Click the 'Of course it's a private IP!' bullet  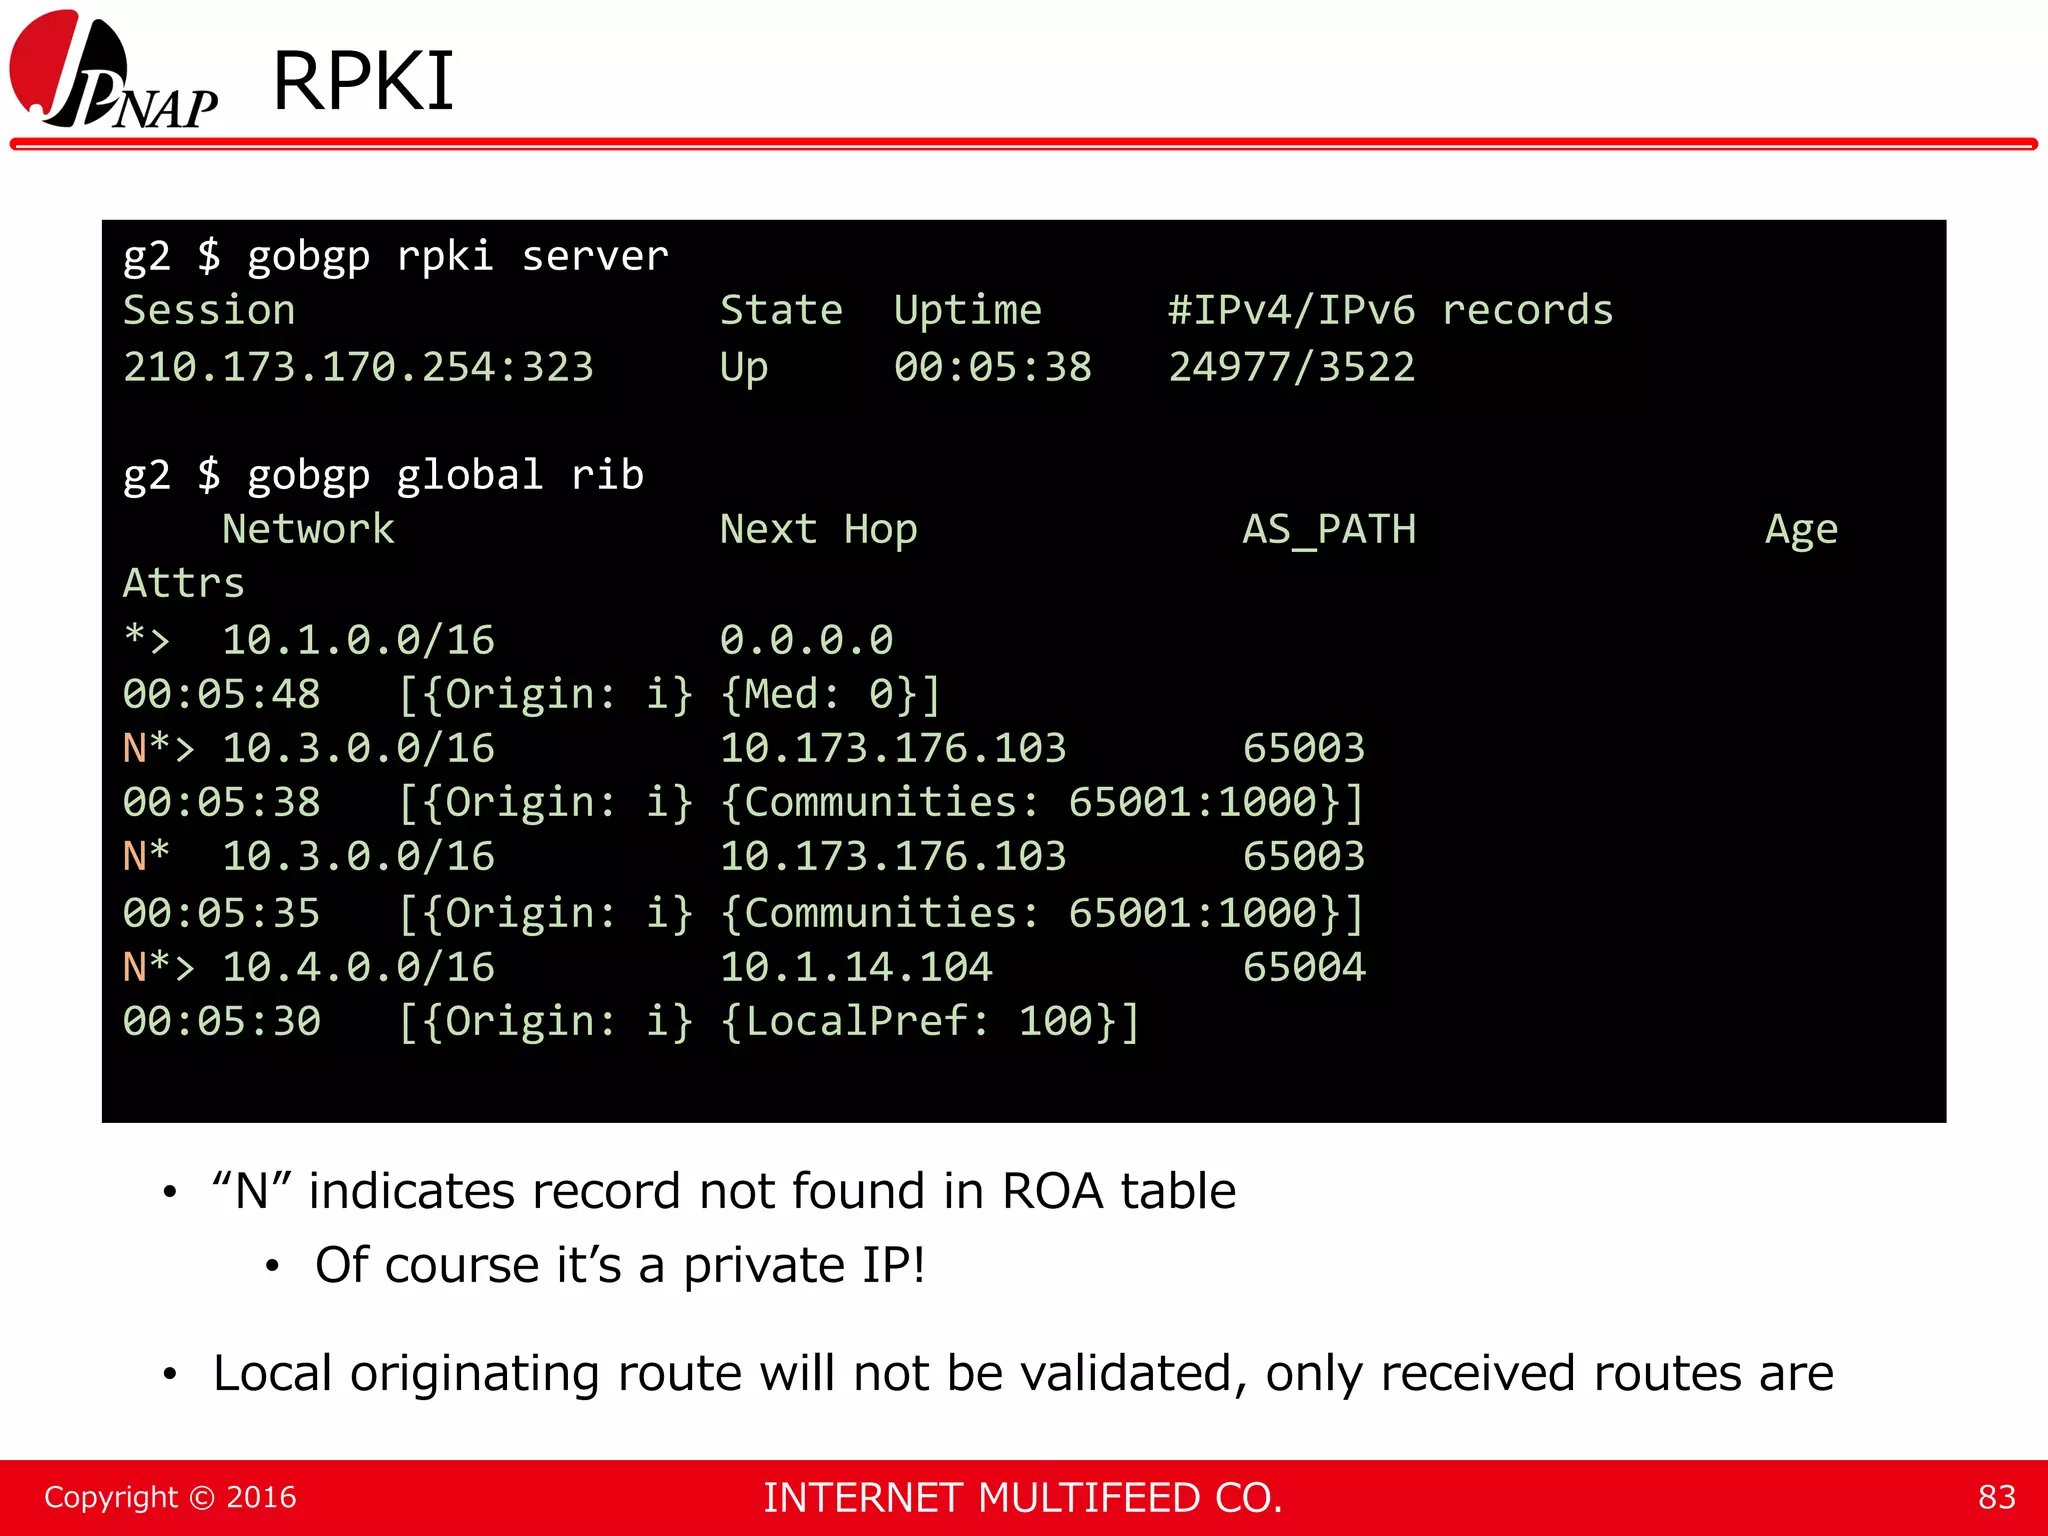[620, 1265]
